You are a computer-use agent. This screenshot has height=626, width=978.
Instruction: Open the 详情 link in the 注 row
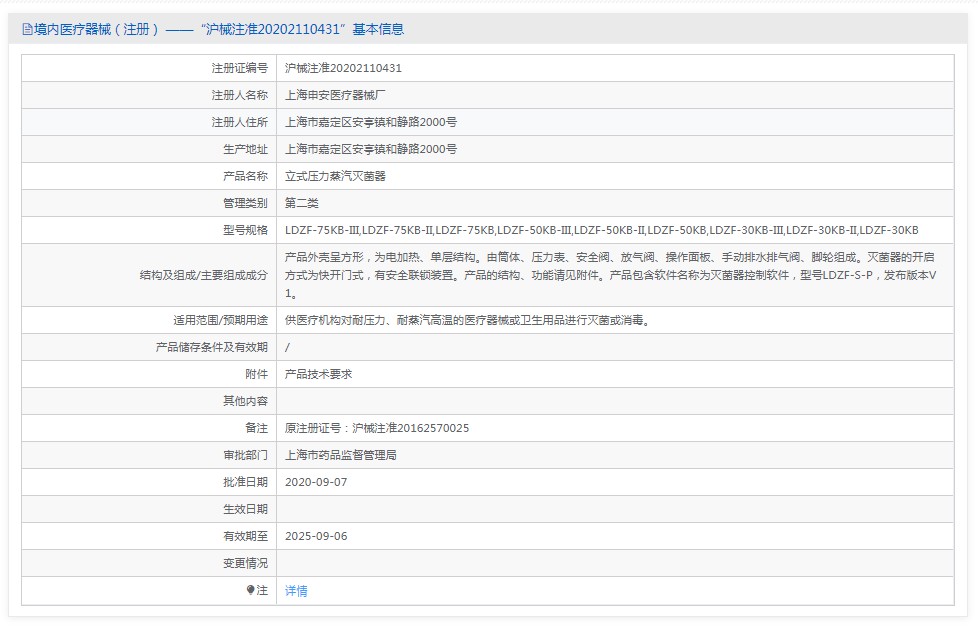[296, 590]
